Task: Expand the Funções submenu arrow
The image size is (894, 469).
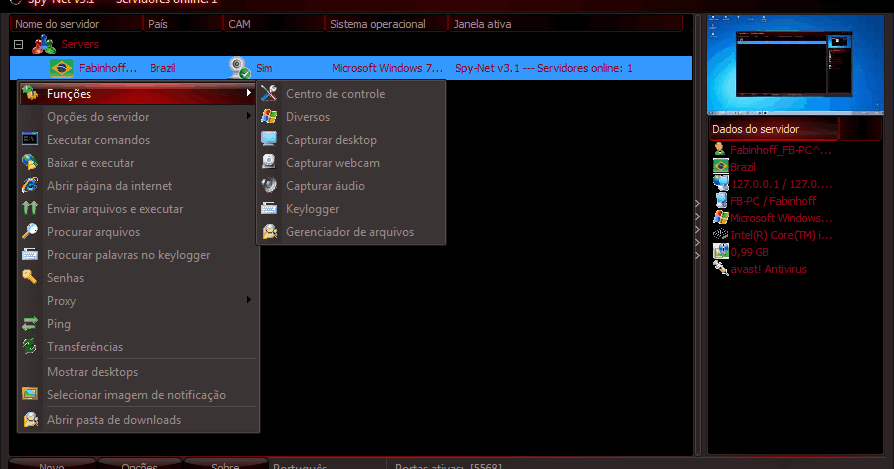Action: coord(249,93)
